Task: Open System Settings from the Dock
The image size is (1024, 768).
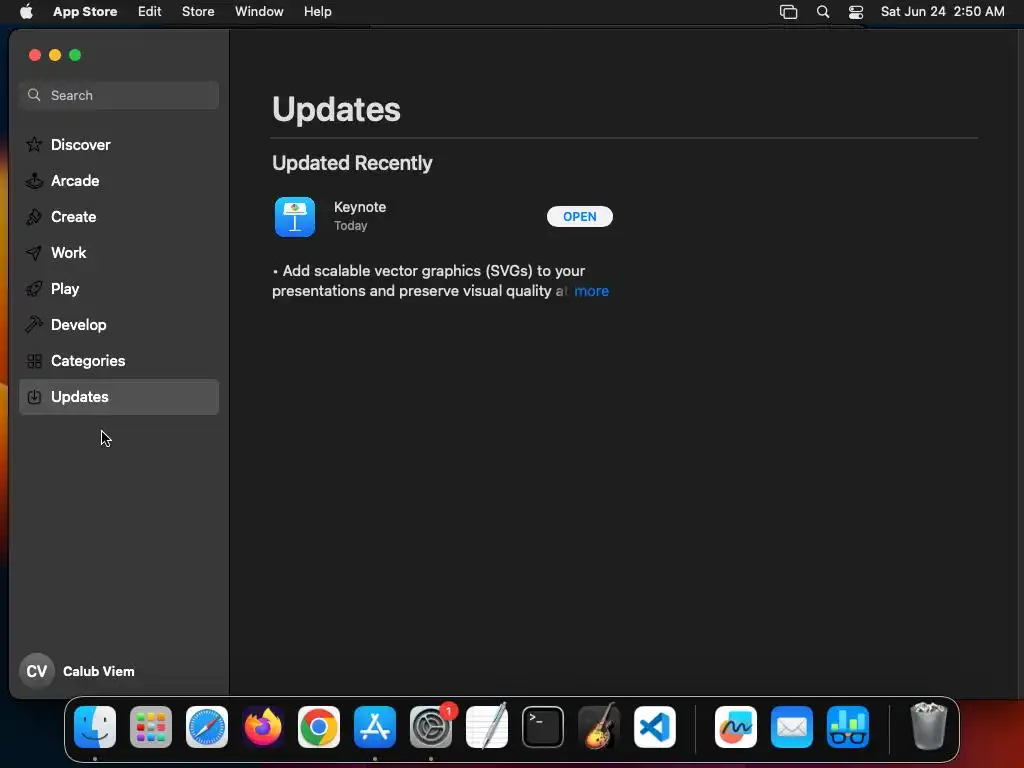Action: click(x=431, y=727)
